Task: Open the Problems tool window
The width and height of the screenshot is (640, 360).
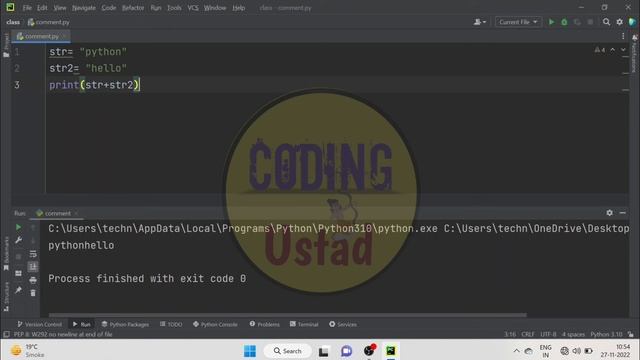Action: pos(264,324)
